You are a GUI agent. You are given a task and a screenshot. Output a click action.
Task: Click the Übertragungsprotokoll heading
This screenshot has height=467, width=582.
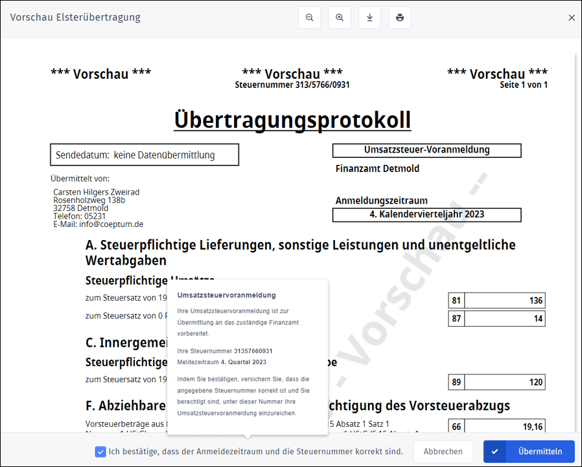(x=292, y=120)
